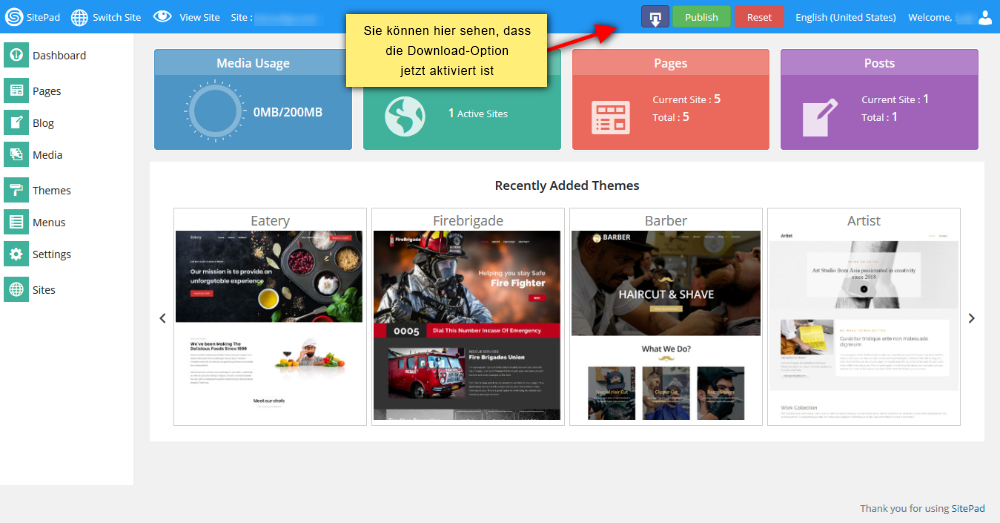Open the Media menu item

[47, 155]
